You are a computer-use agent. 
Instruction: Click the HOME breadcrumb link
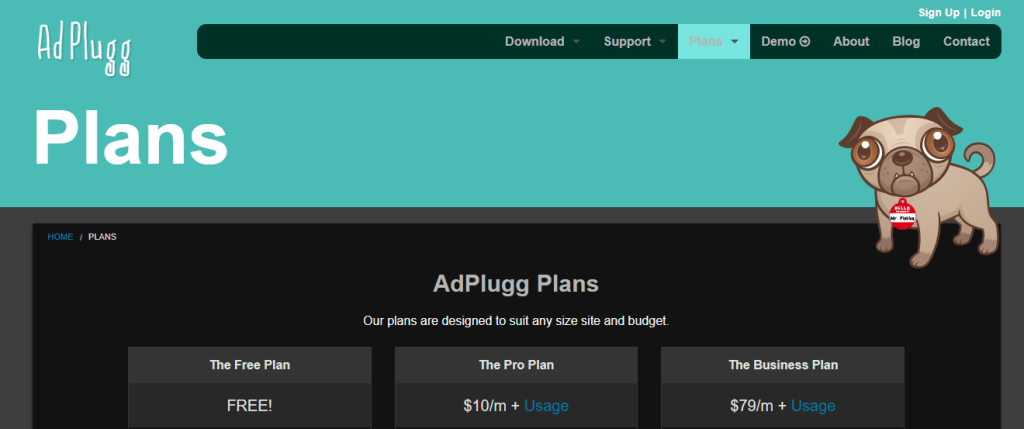60,237
